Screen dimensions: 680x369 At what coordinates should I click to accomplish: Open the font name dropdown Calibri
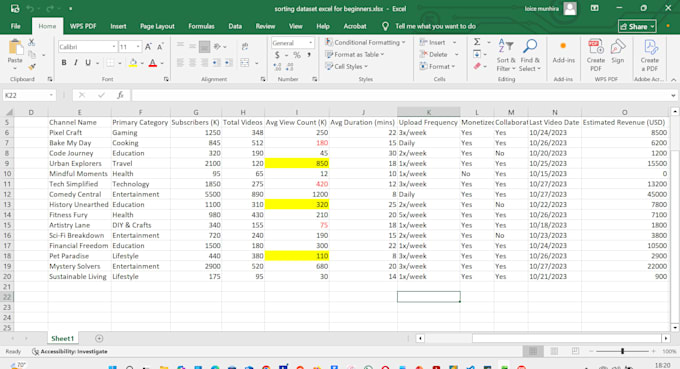click(x=114, y=46)
